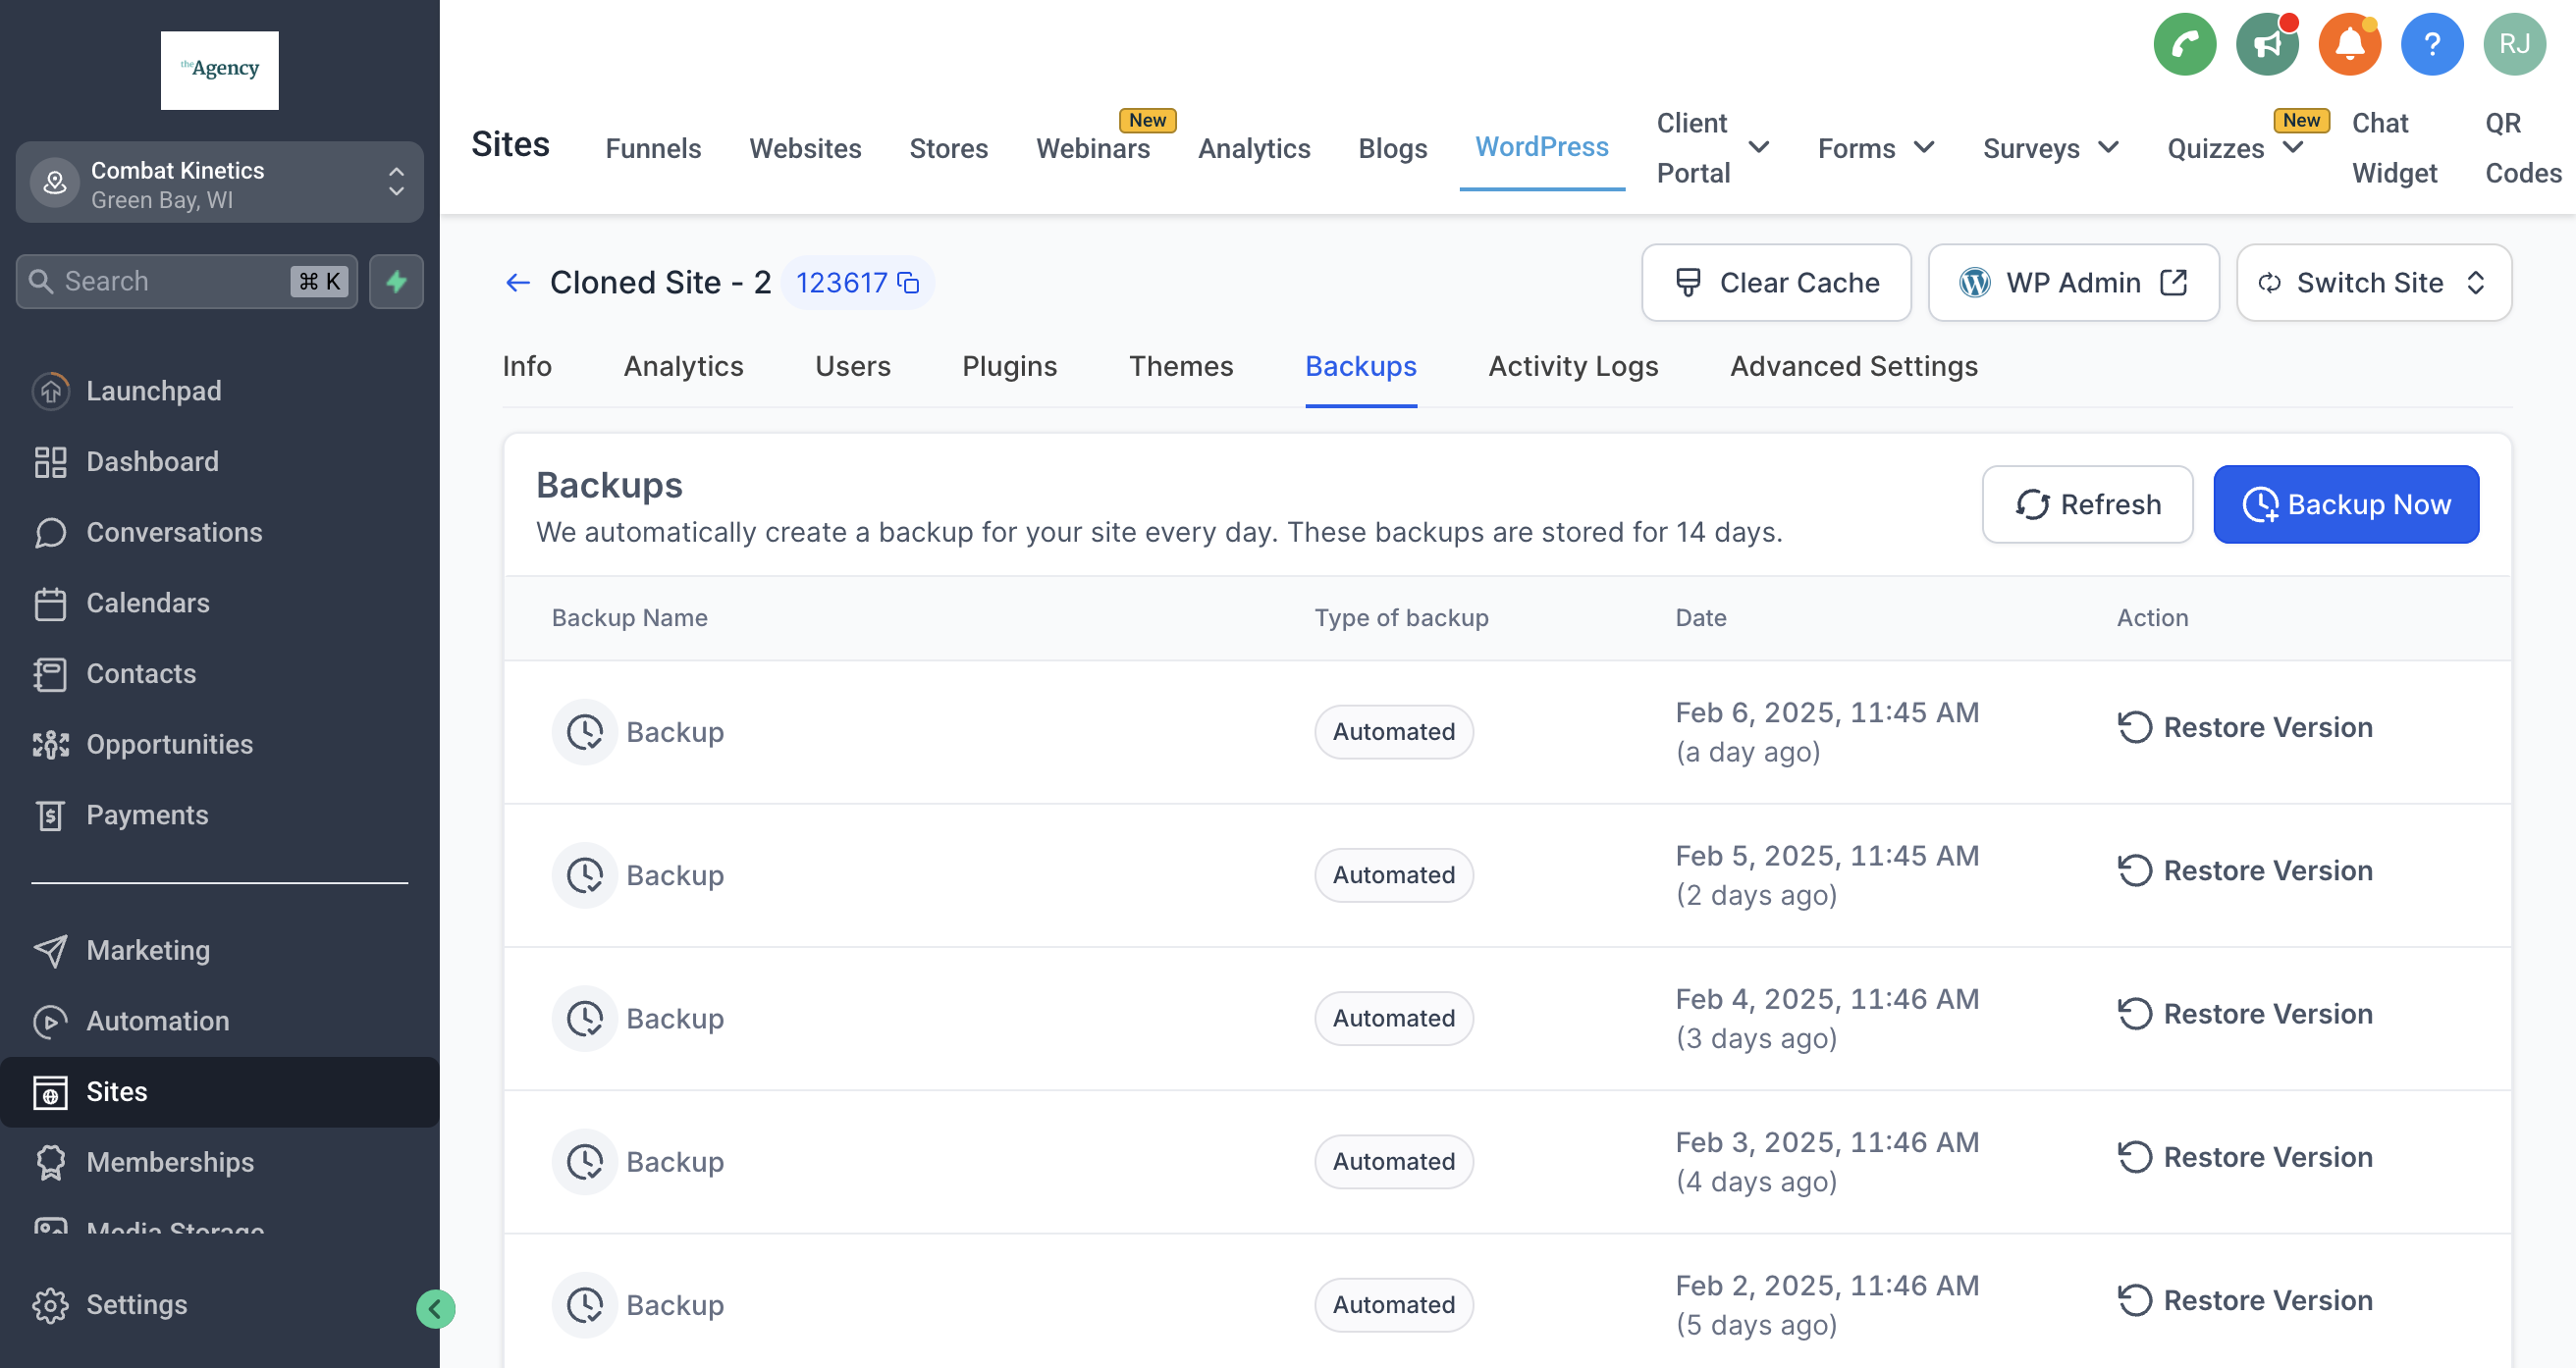Open the orange bell notifications icon
The image size is (2576, 1368).
pyautogui.click(x=2349, y=44)
